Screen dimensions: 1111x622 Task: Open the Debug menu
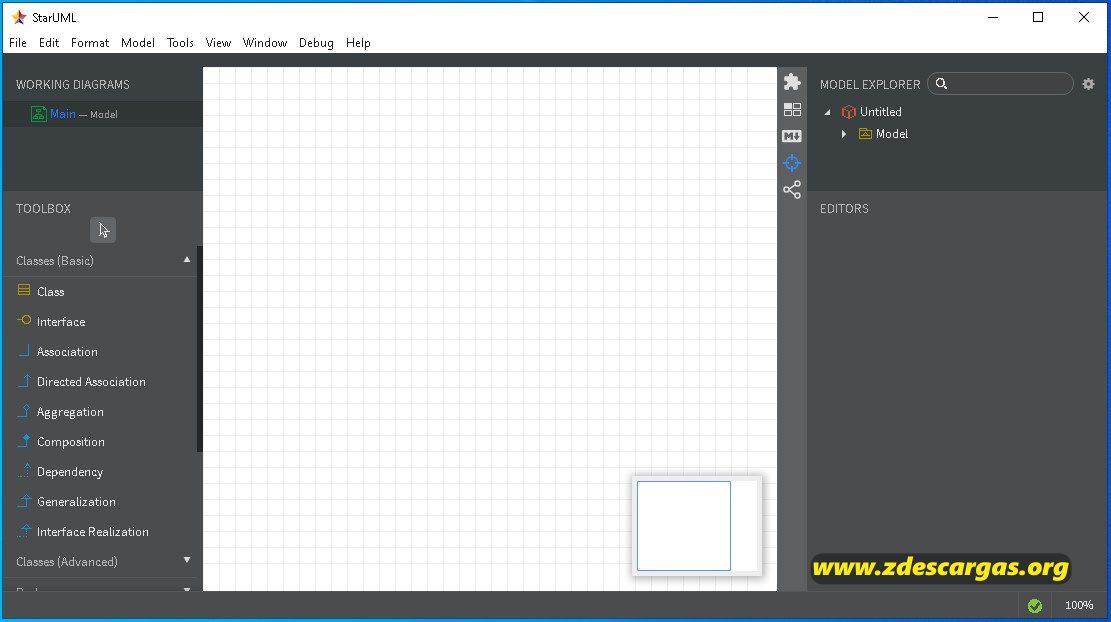[x=316, y=43]
